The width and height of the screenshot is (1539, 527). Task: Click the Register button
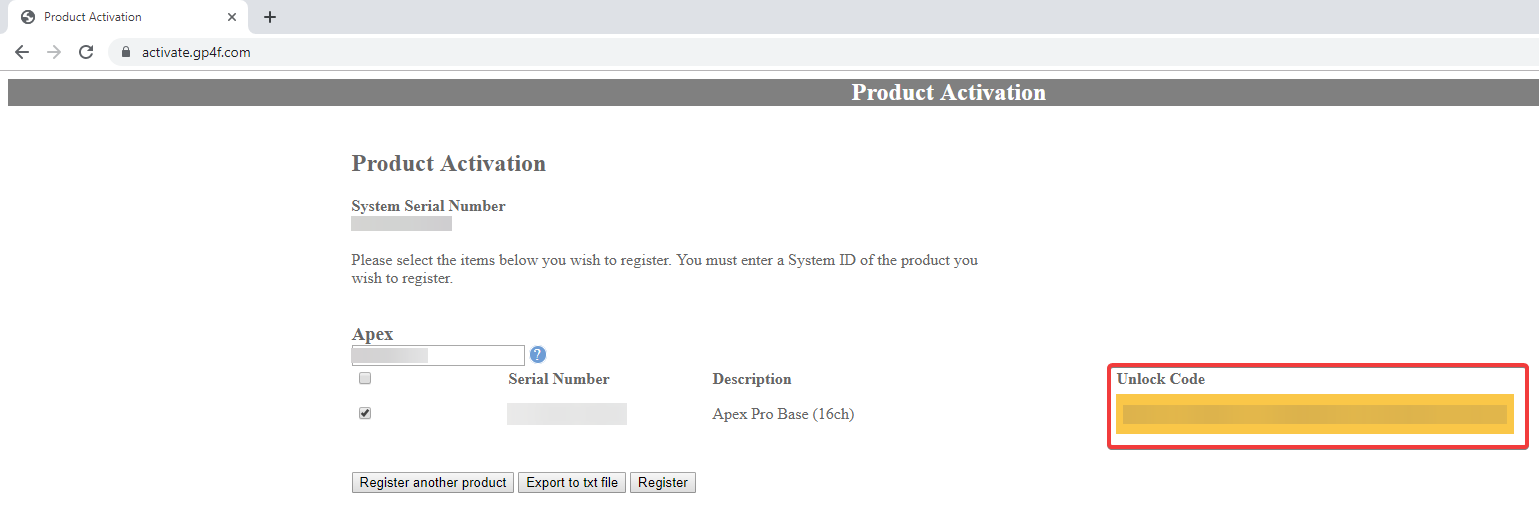pyautogui.click(x=663, y=482)
